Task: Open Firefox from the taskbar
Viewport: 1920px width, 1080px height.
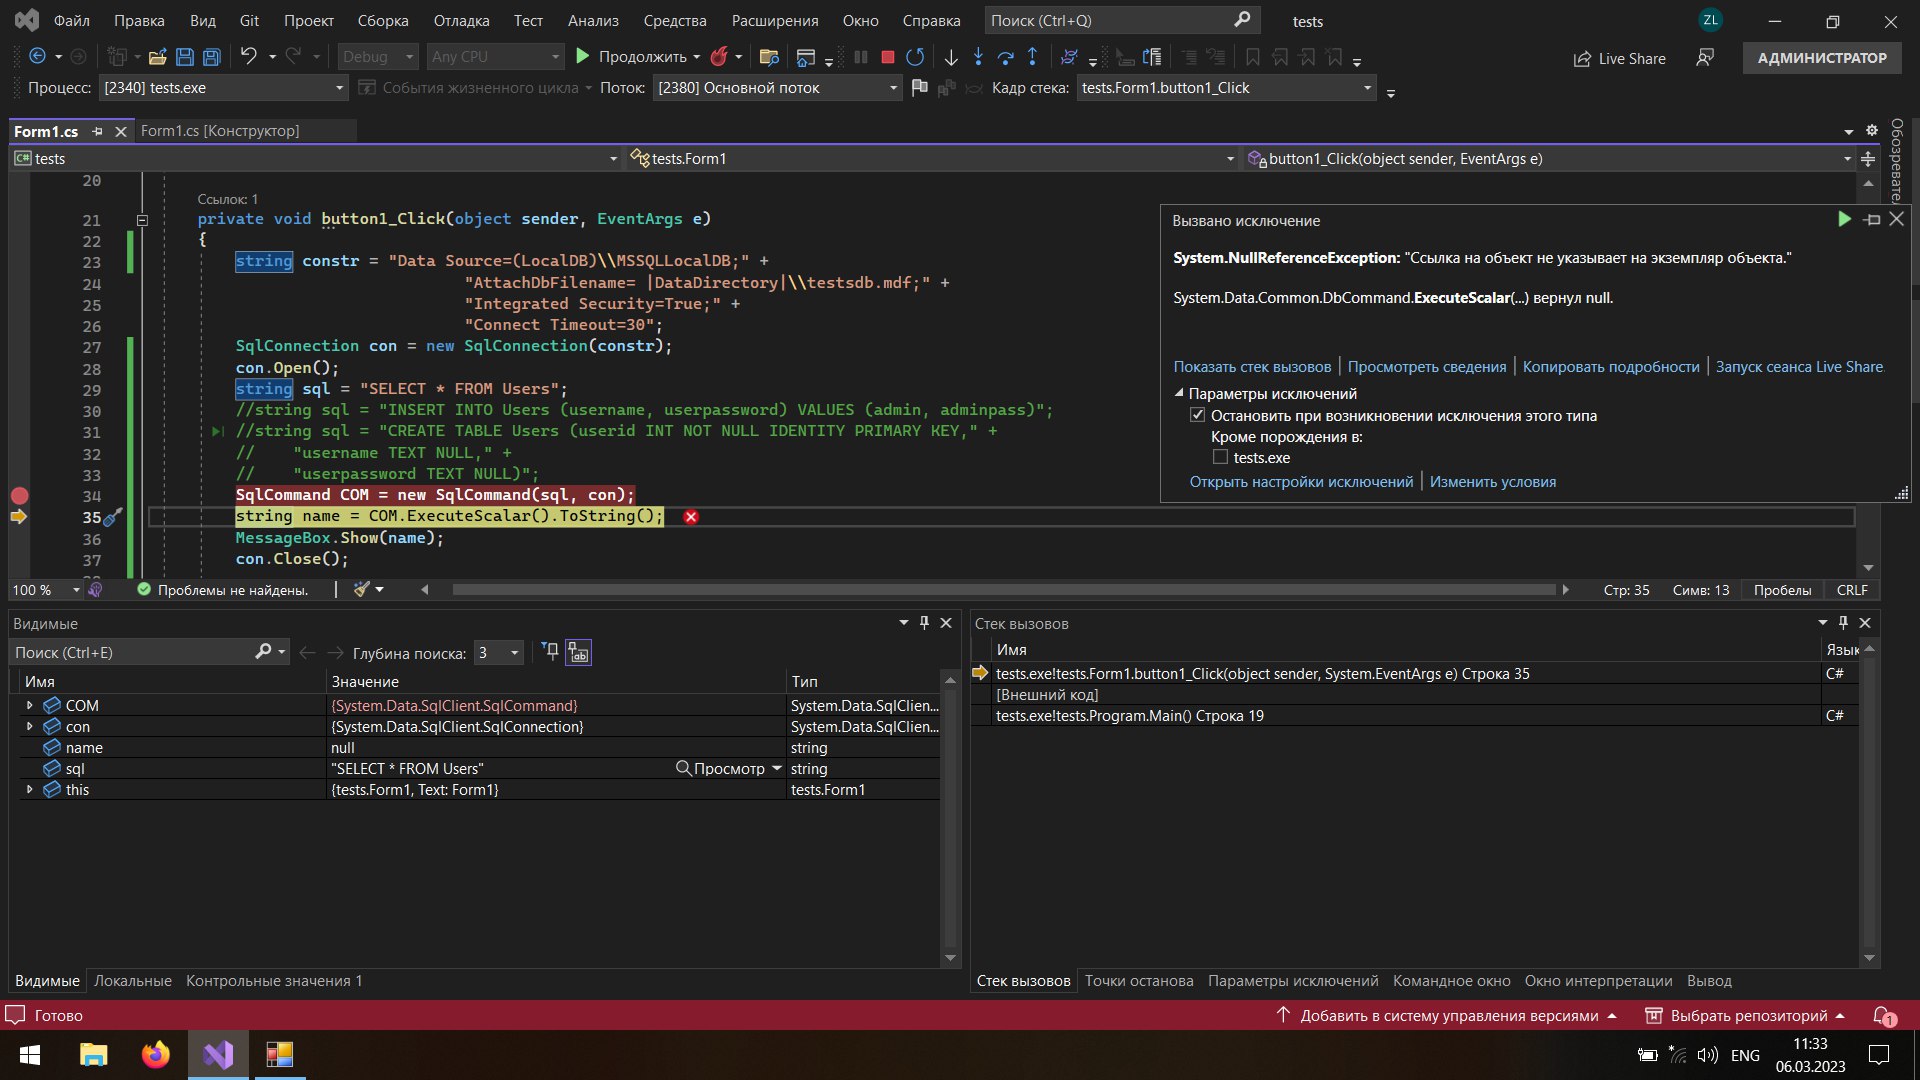Action: coord(156,1055)
